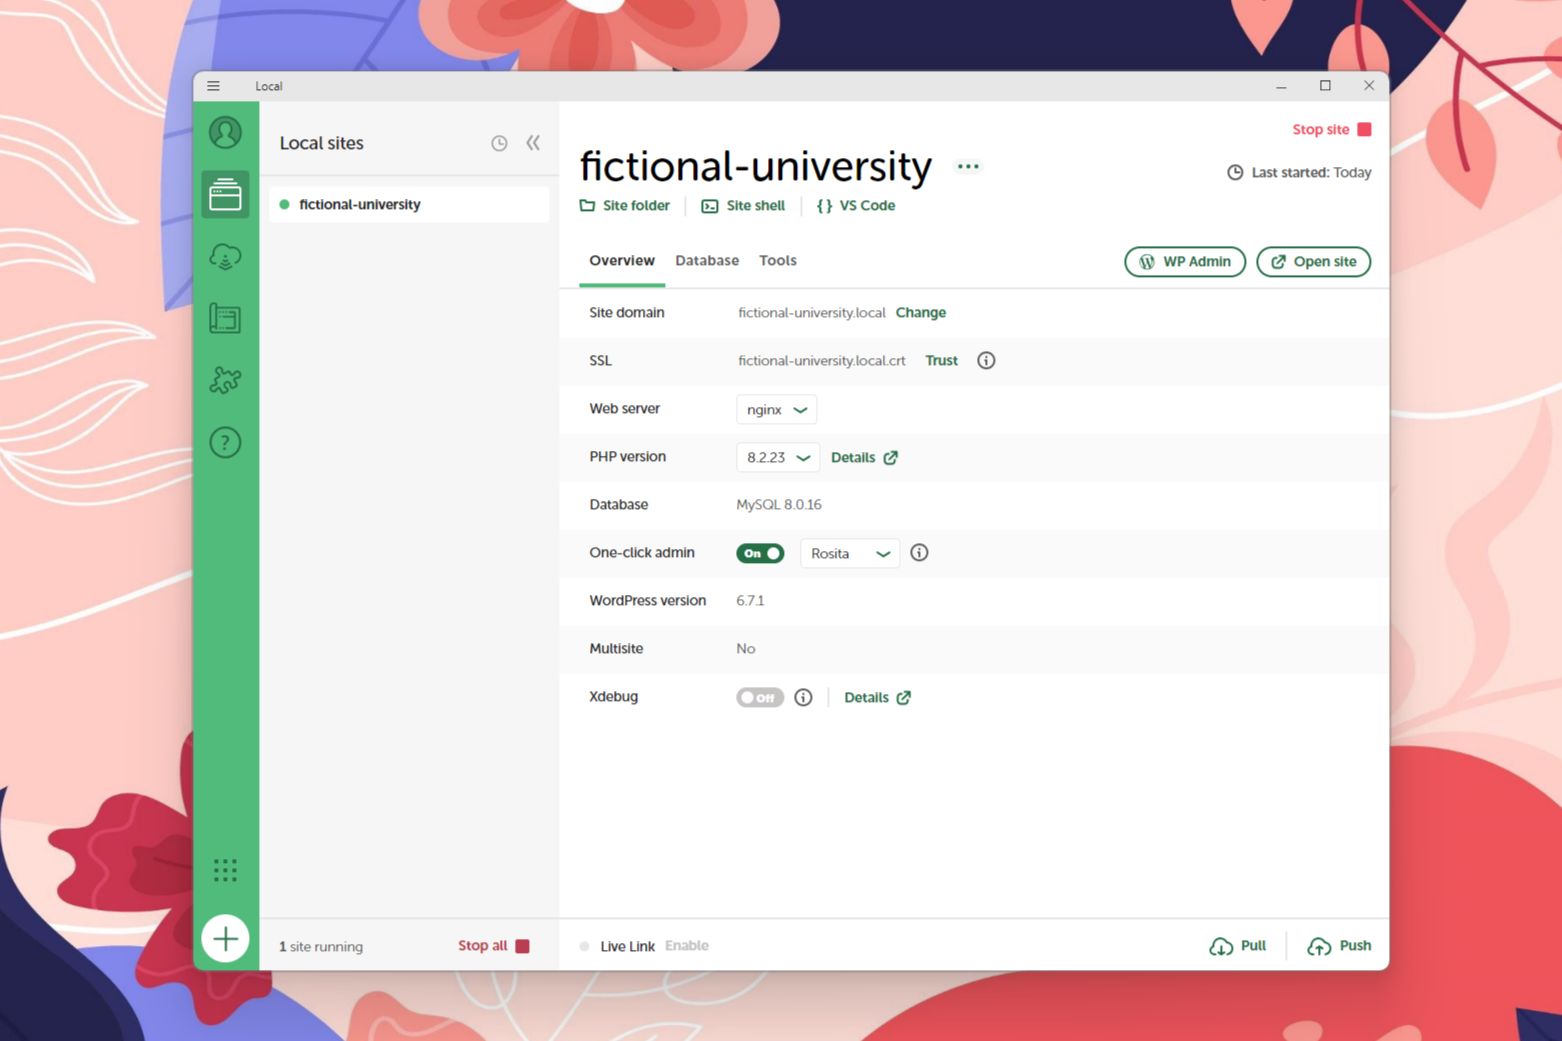Switch to the Tools tab
The width and height of the screenshot is (1562, 1041).
(x=777, y=261)
